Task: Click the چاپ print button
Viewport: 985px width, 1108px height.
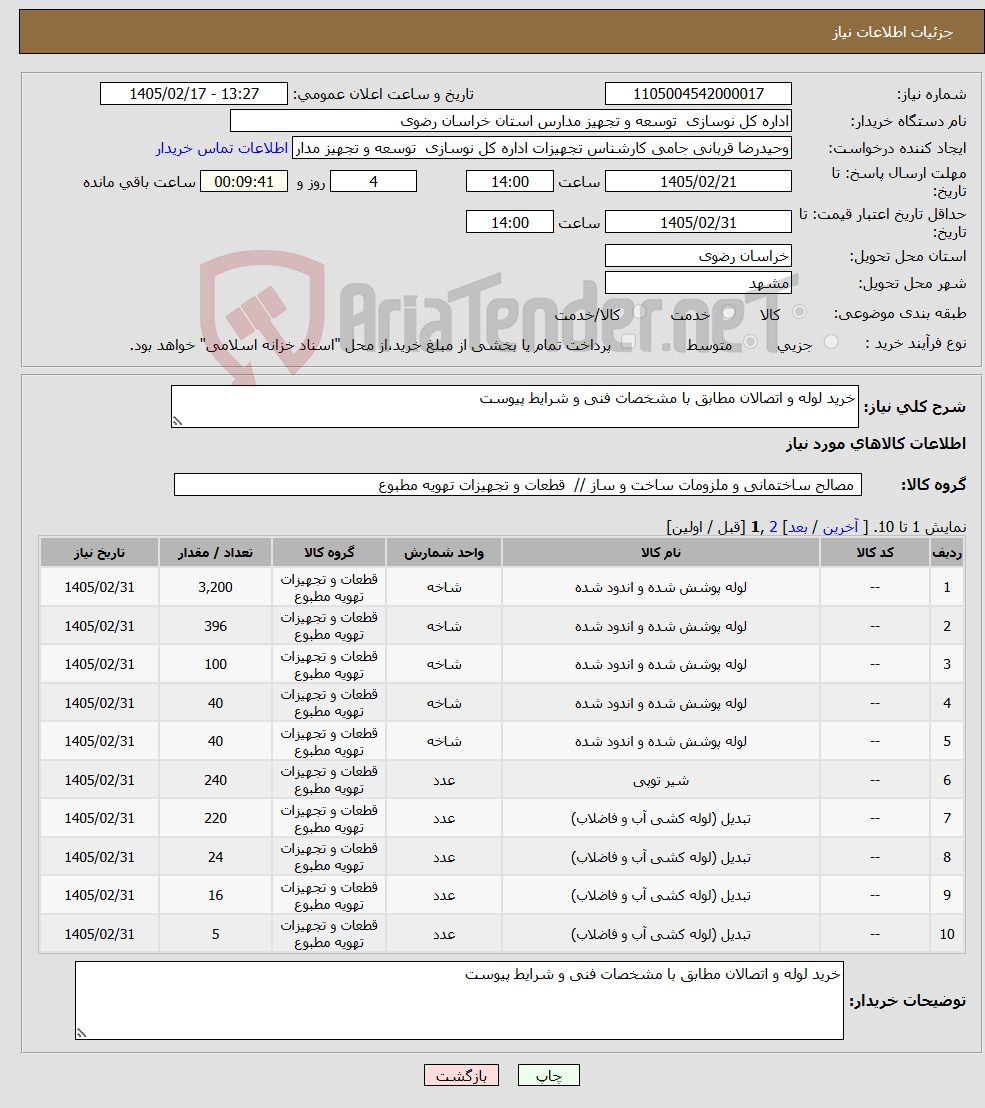Action: click(549, 1075)
